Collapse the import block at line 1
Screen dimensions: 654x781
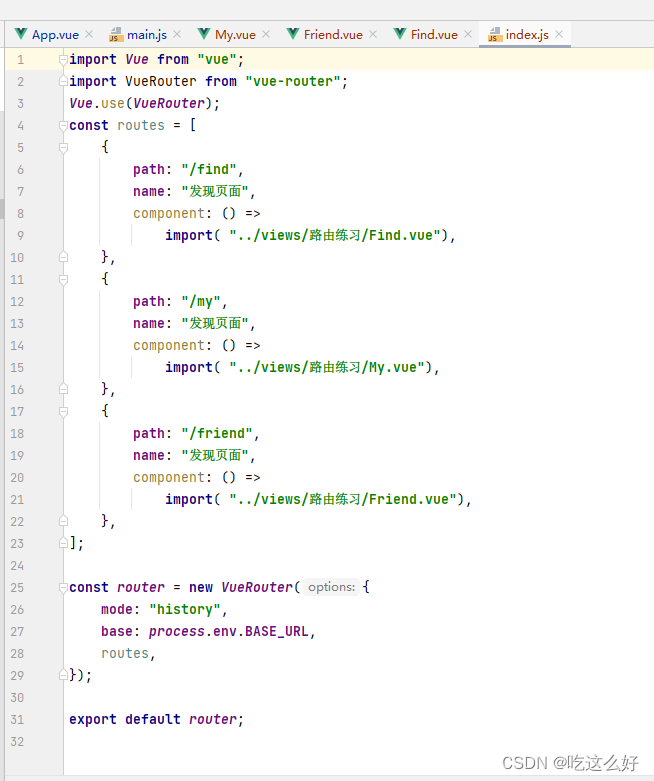click(63, 60)
